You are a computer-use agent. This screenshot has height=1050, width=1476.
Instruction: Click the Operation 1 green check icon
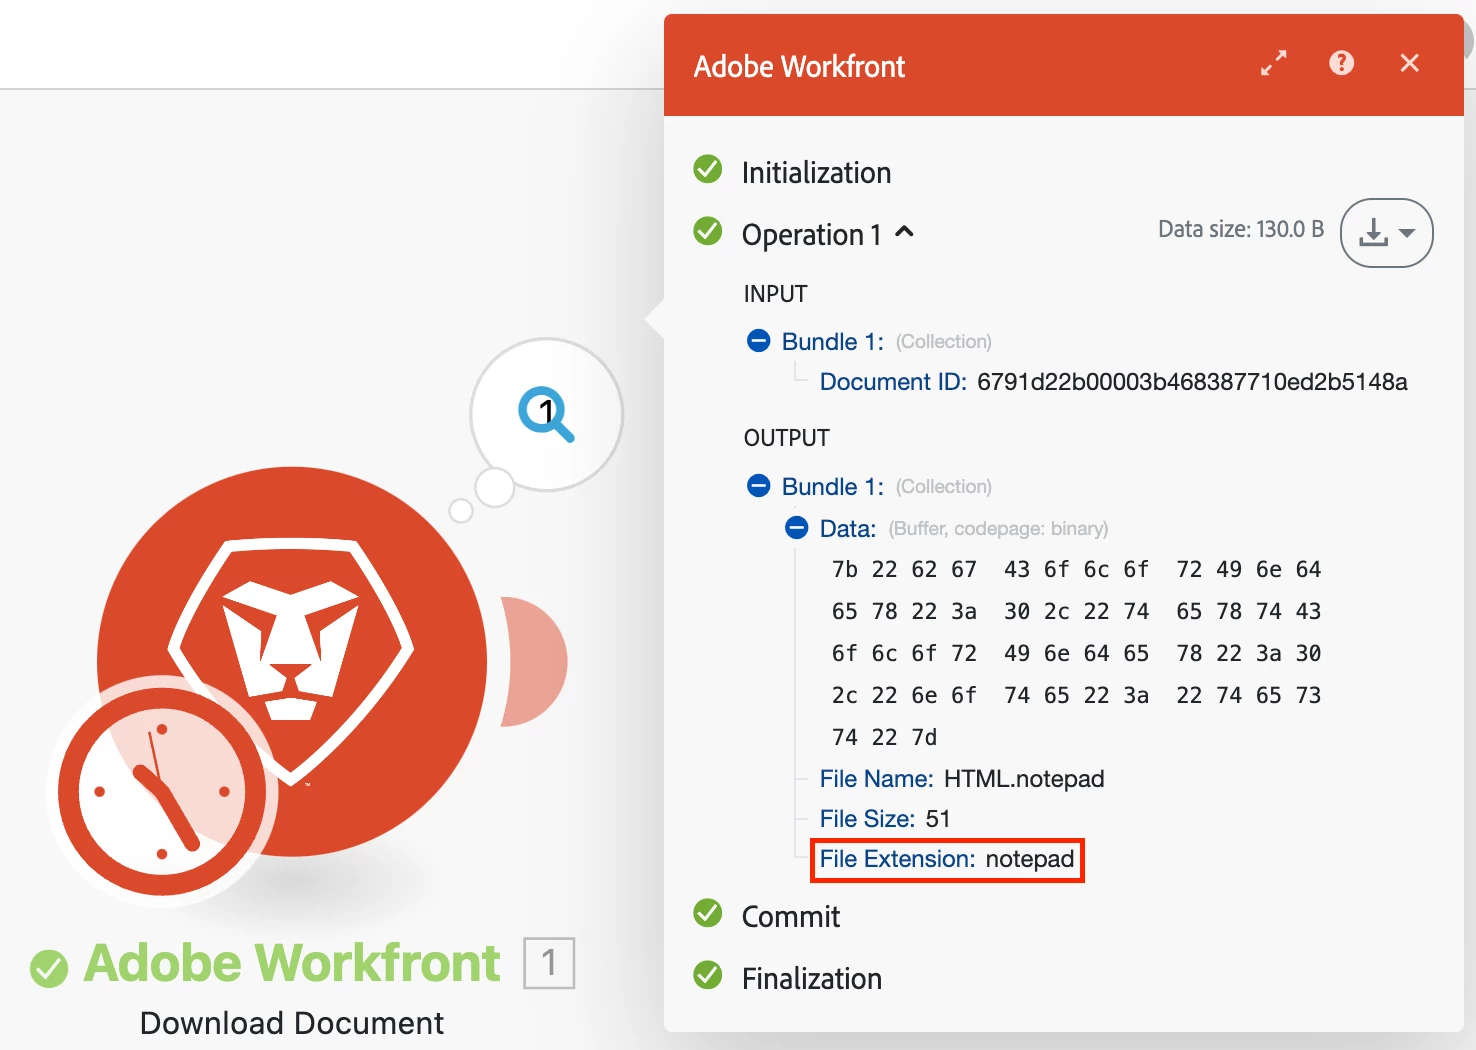coord(708,232)
